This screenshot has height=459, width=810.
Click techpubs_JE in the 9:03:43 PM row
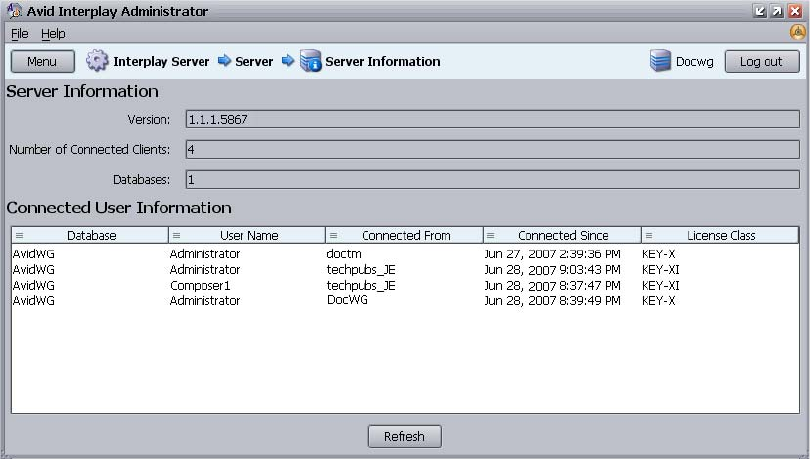[x=361, y=270]
